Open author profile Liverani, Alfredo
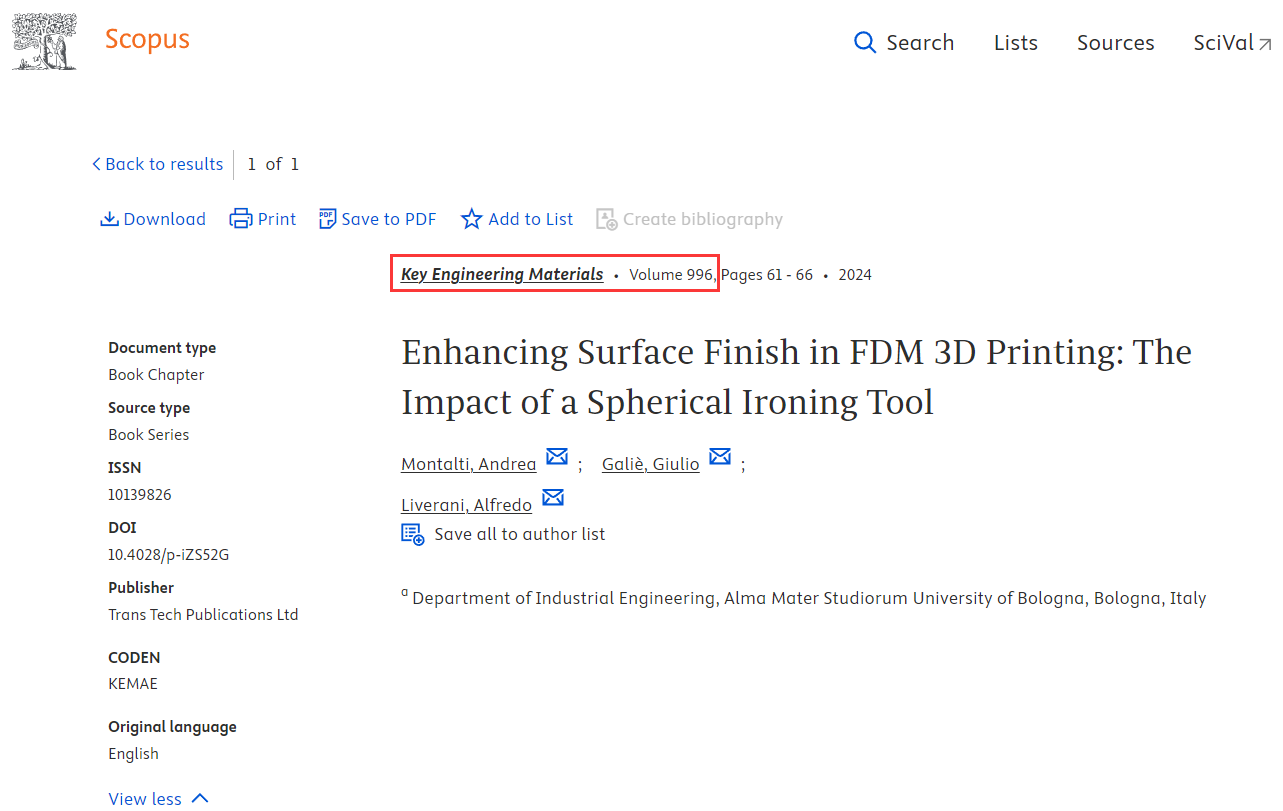The width and height of the screenshot is (1283, 811). [x=467, y=505]
